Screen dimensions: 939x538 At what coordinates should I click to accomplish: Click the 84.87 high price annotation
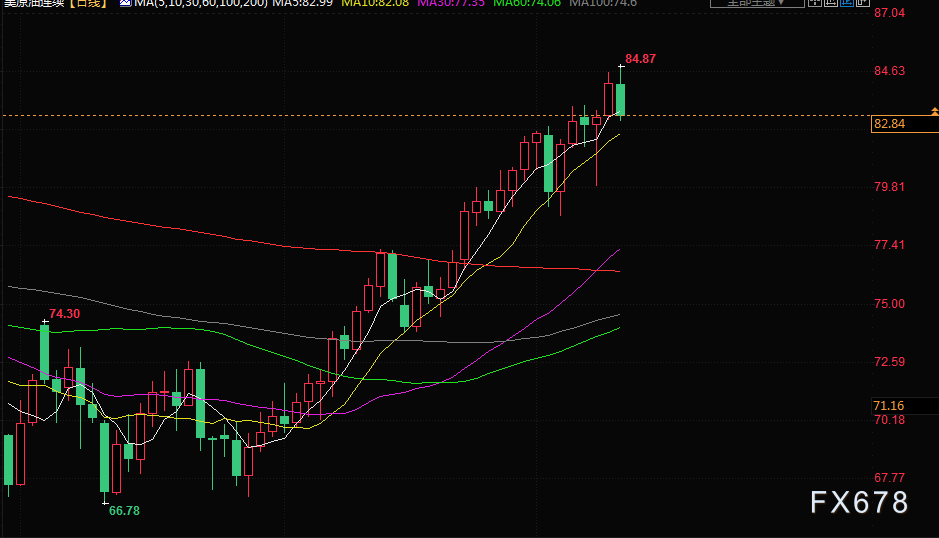[640, 59]
